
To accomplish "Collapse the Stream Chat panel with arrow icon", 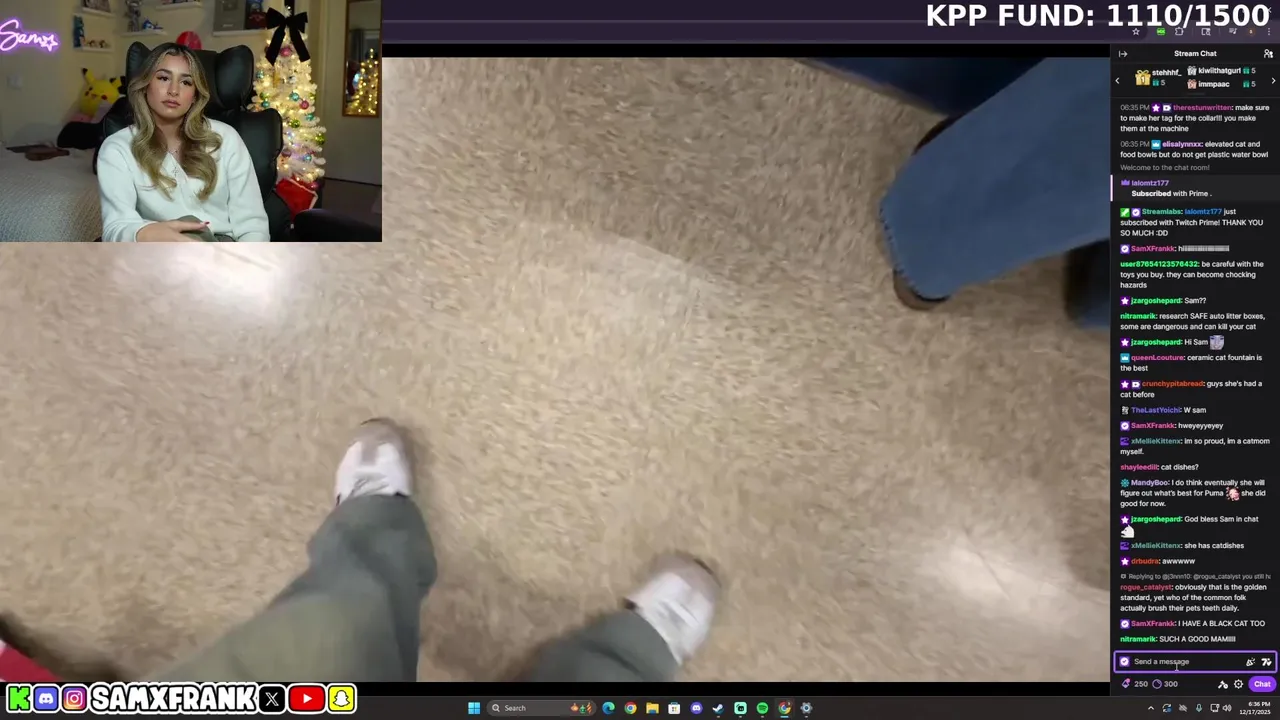I will (x=1123, y=54).
